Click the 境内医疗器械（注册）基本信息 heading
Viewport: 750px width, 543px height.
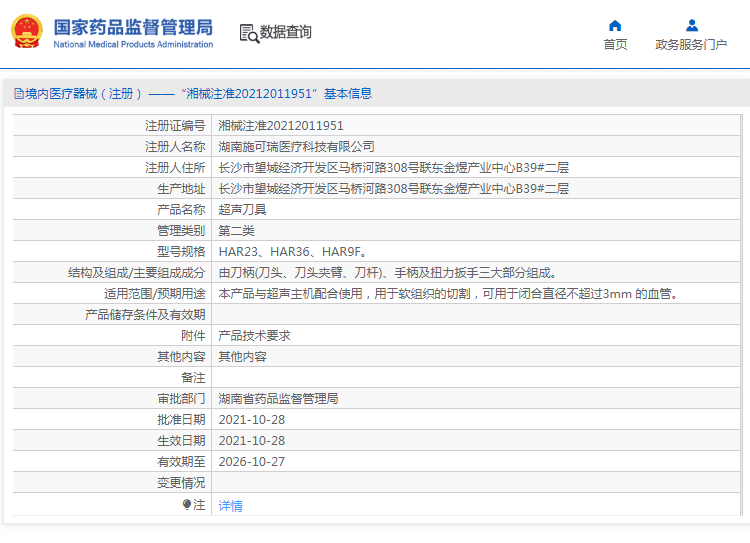click(x=193, y=94)
